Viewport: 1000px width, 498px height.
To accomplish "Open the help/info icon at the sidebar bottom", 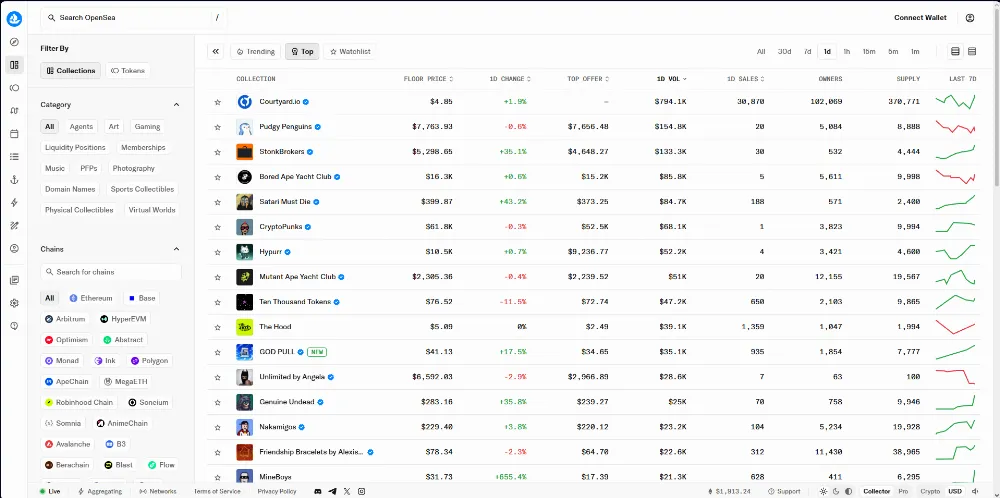I will (14, 326).
